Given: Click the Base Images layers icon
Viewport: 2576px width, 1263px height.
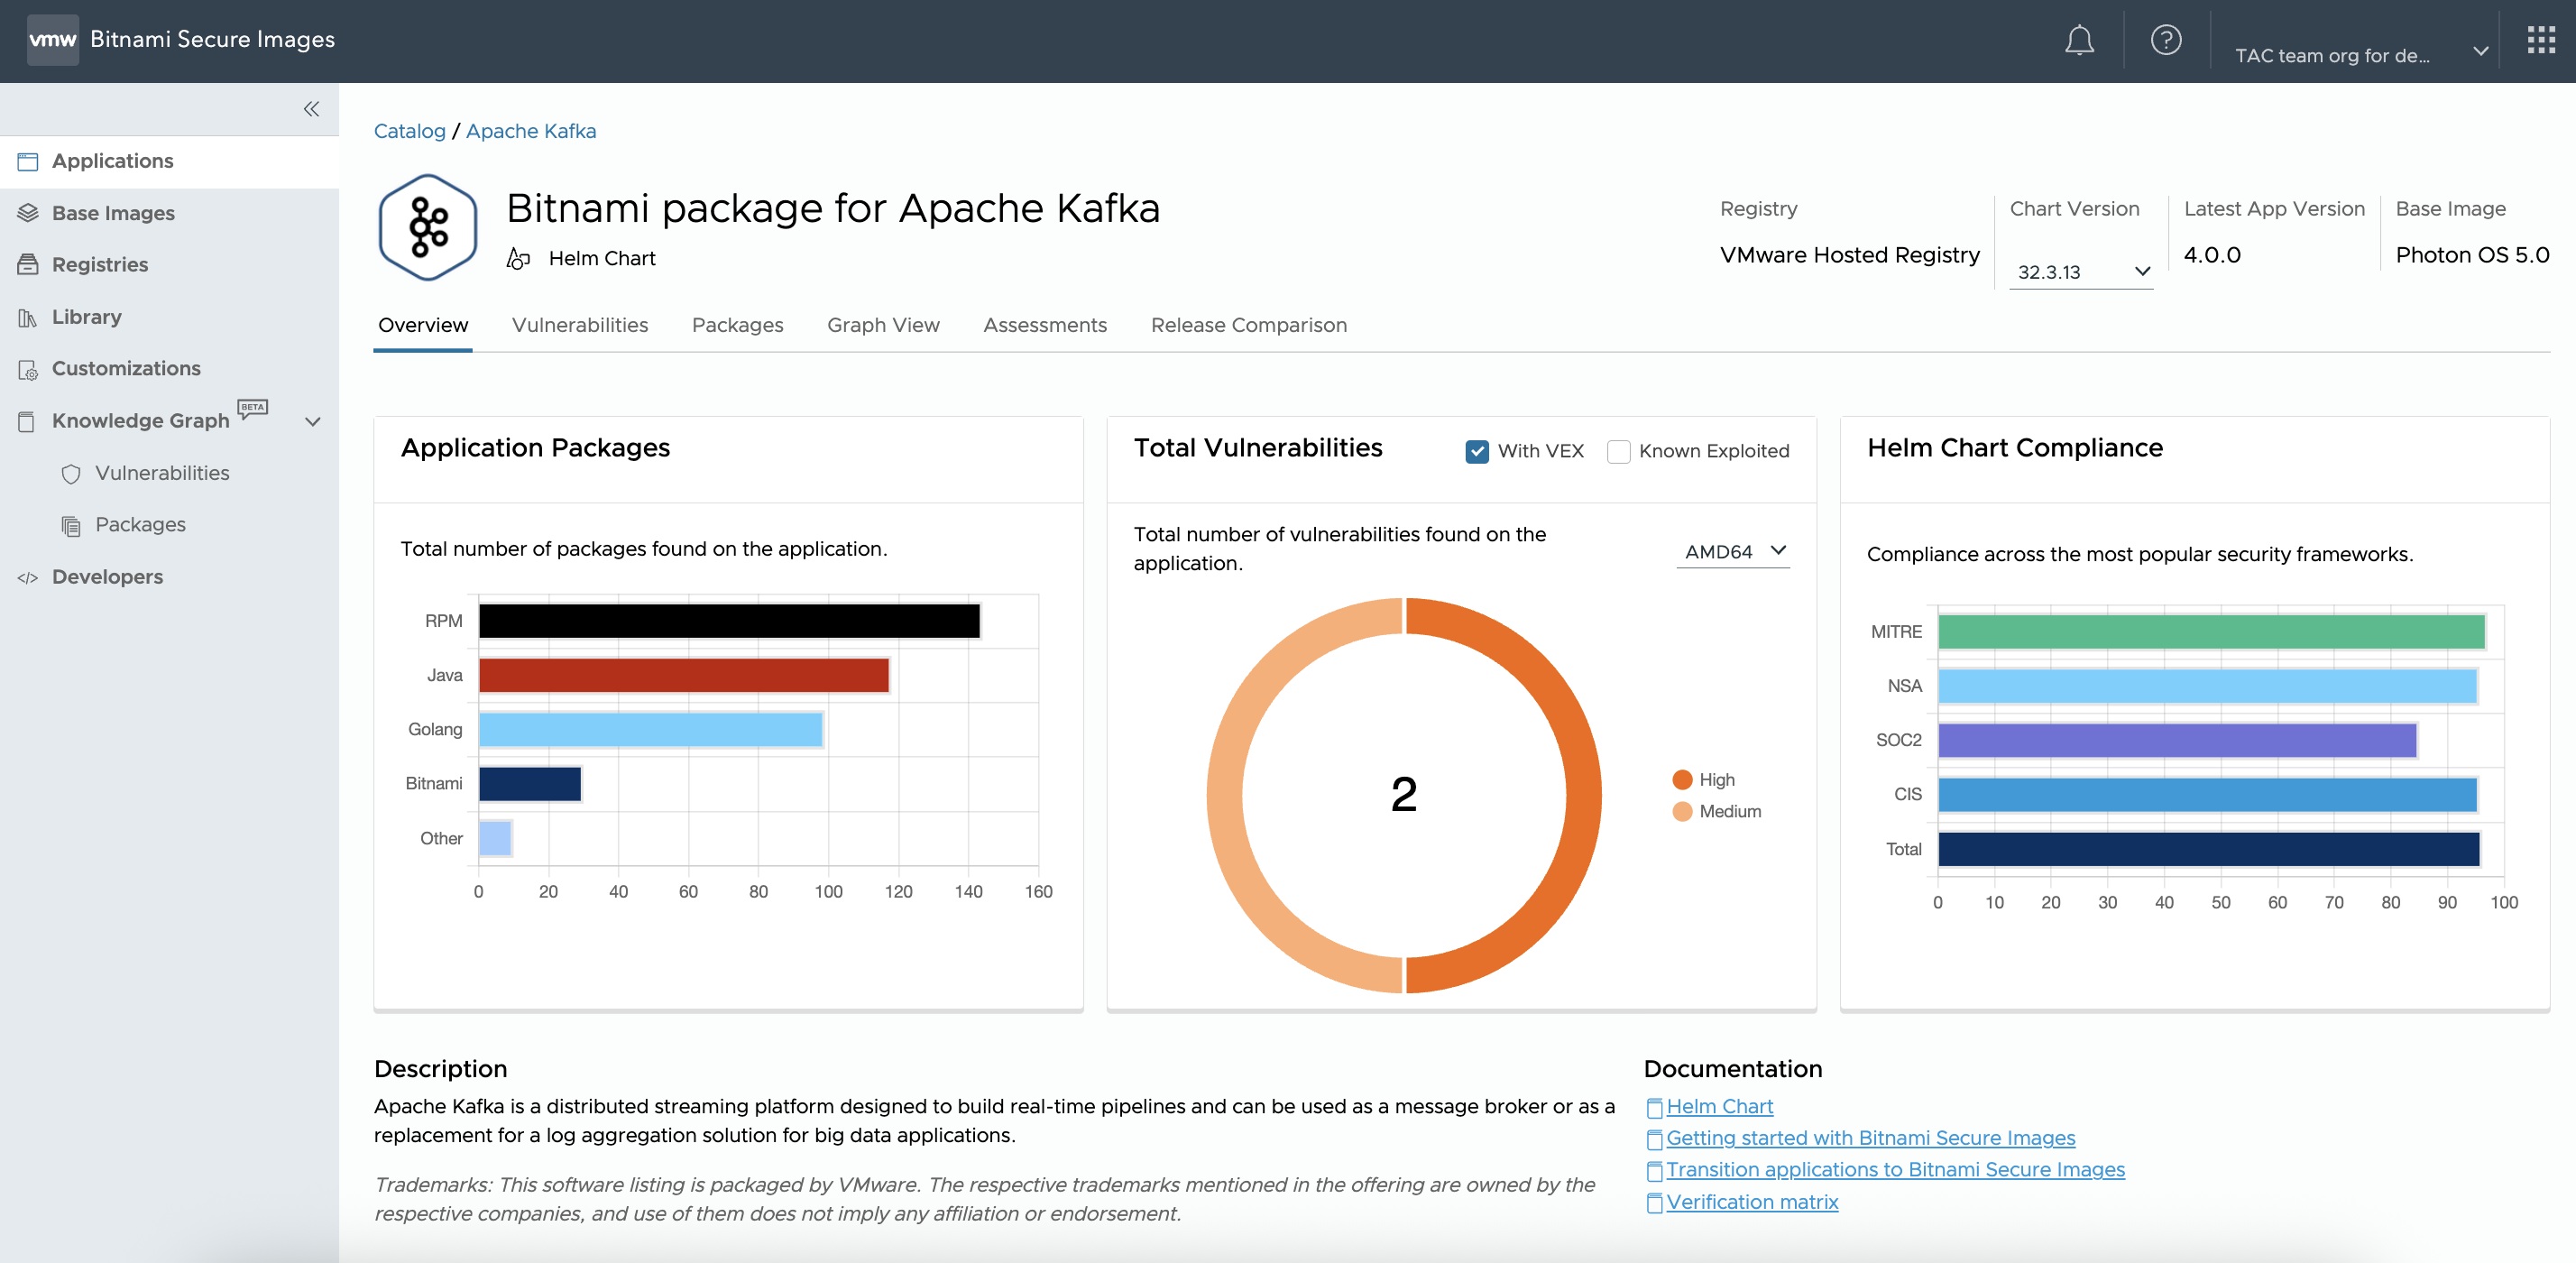Looking at the screenshot, I should point(28,213).
